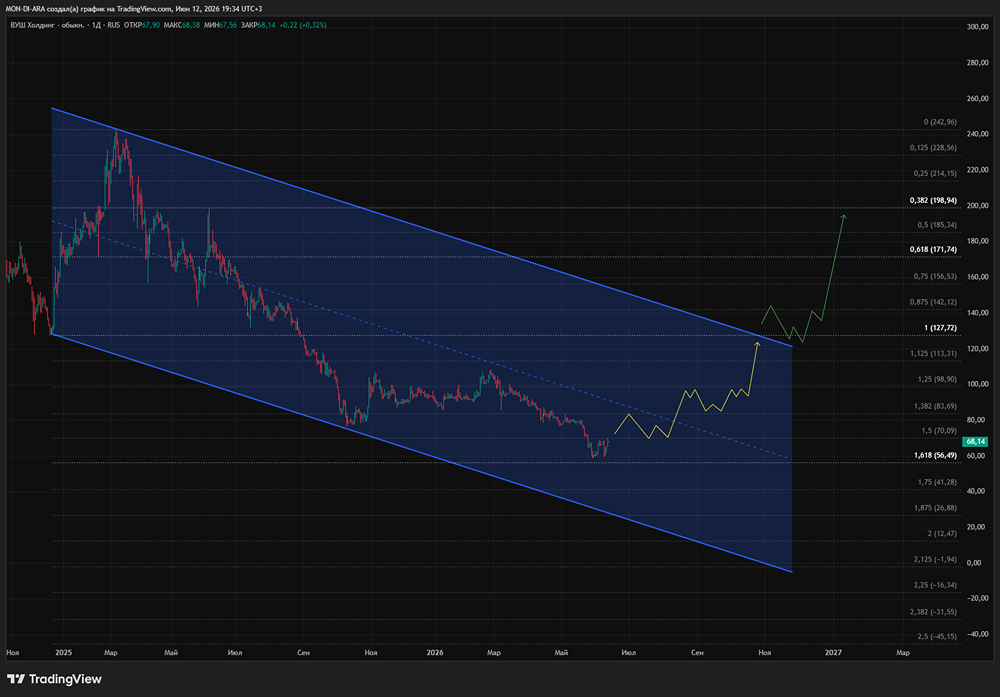Screen dimensions: 1000x697
Task: Click the МИН 67,56 low value
Action: 220,25
